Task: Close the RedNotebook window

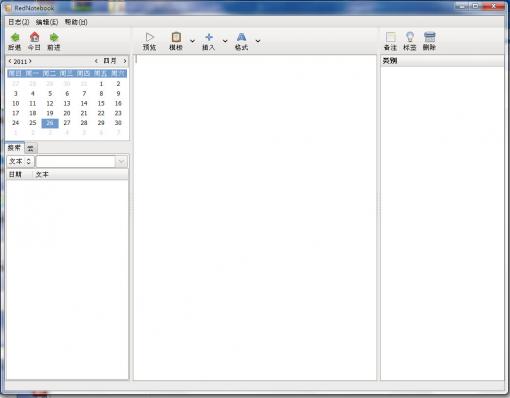Action: [493, 6]
